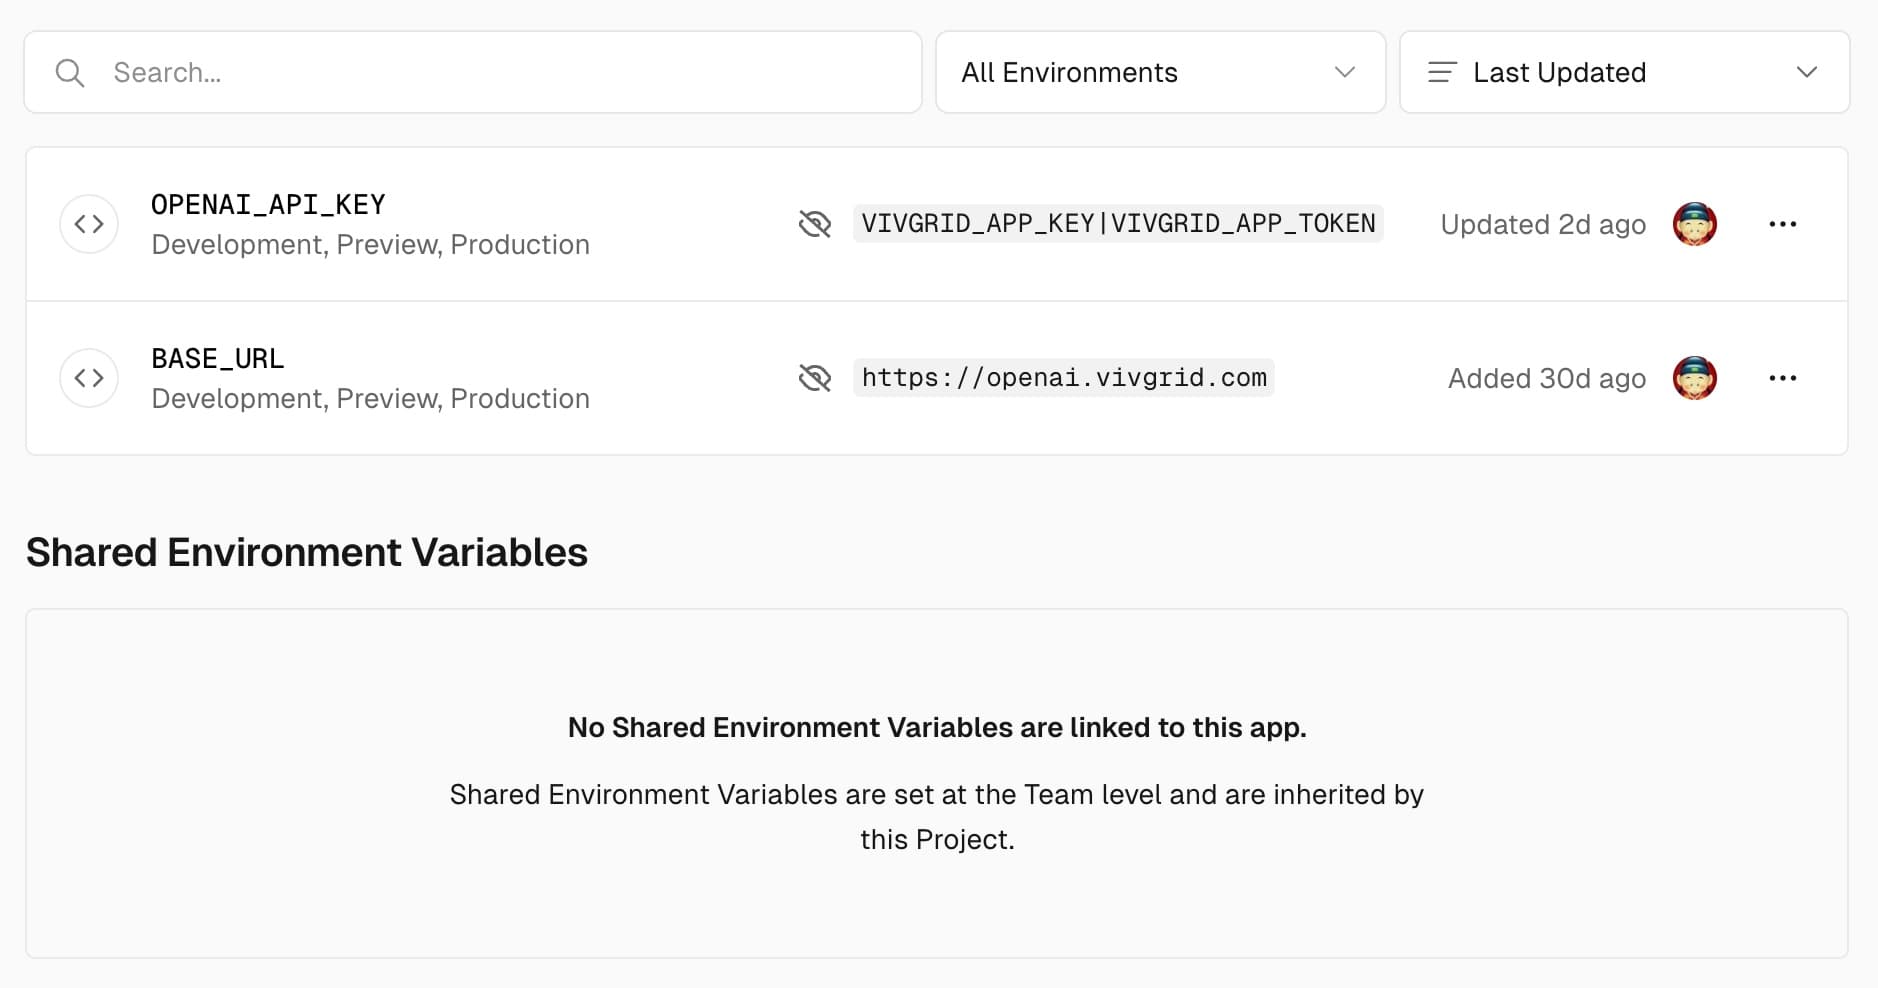This screenshot has height=988, width=1878.
Task: Open the ellipsis menu for OPENAI_API_KEY
Action: pos(1784,223)
